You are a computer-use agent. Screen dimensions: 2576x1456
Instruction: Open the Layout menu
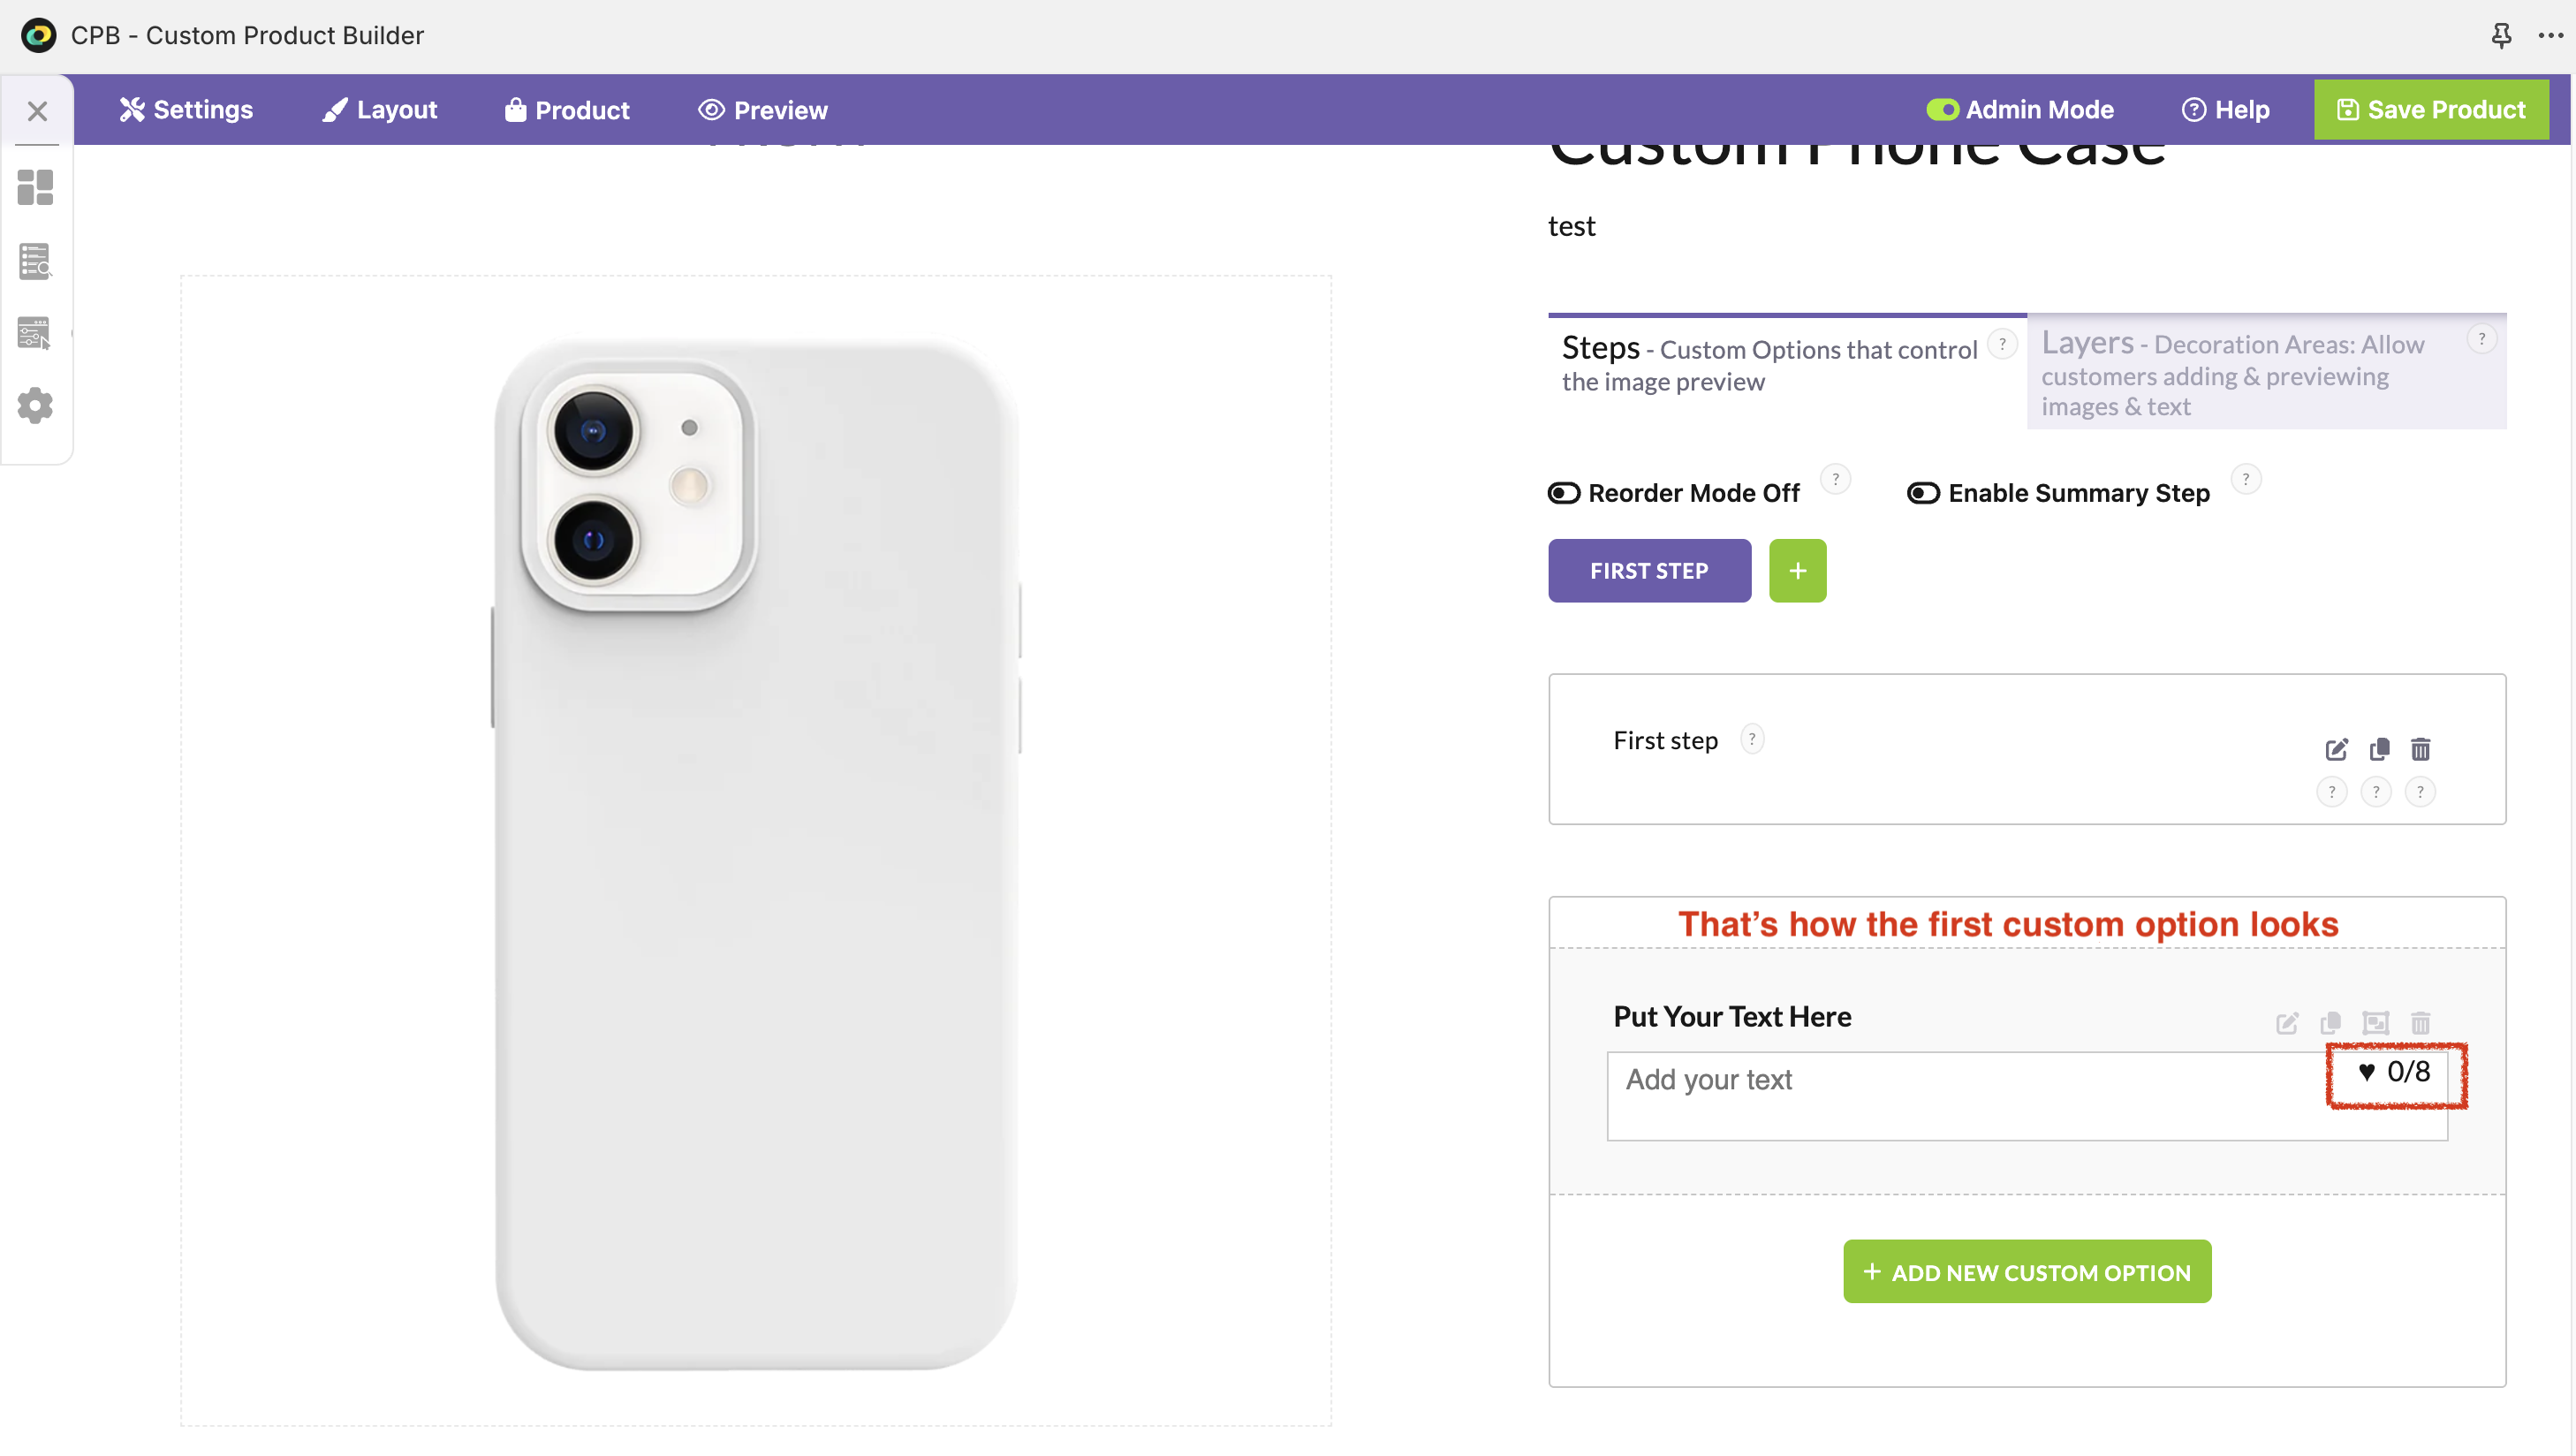click(380, 110)
